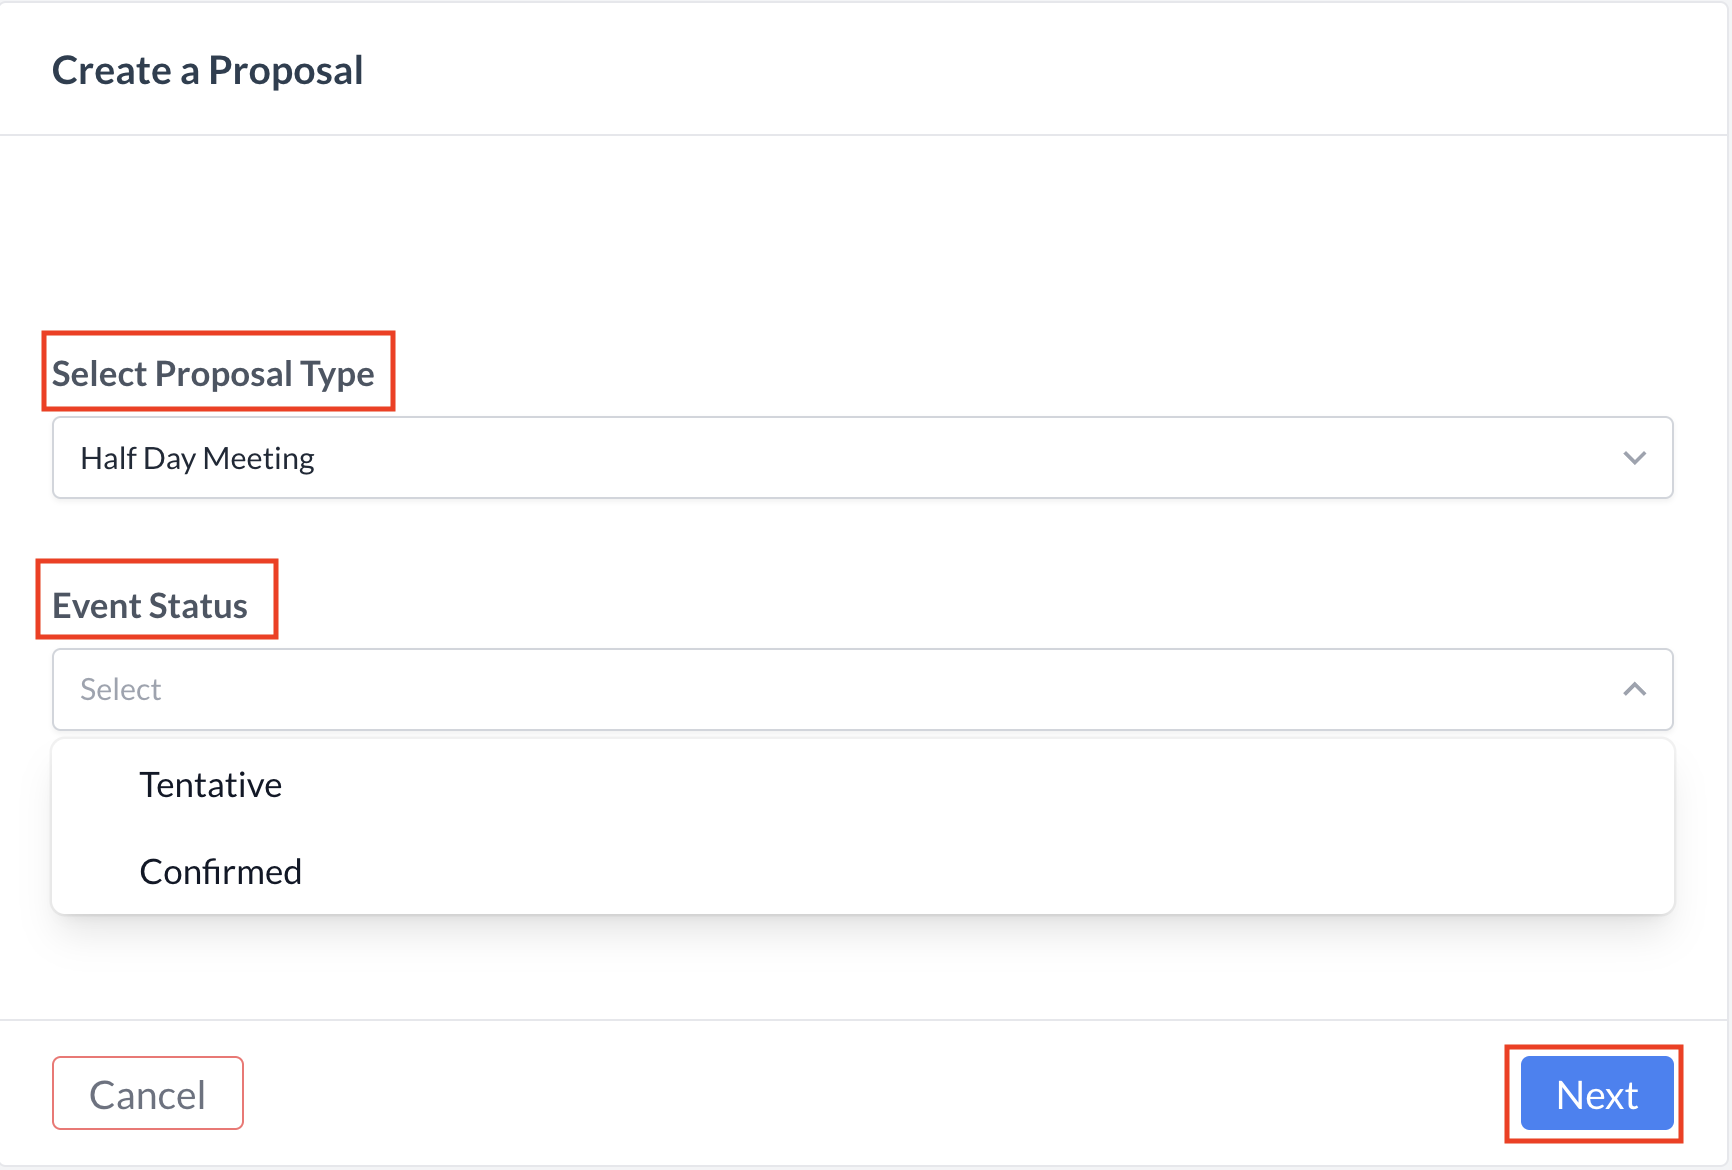Proceed to the next proposal step
Image resolution: width=1732 pixels, height=1170 pixels.
(1596, 1094)
